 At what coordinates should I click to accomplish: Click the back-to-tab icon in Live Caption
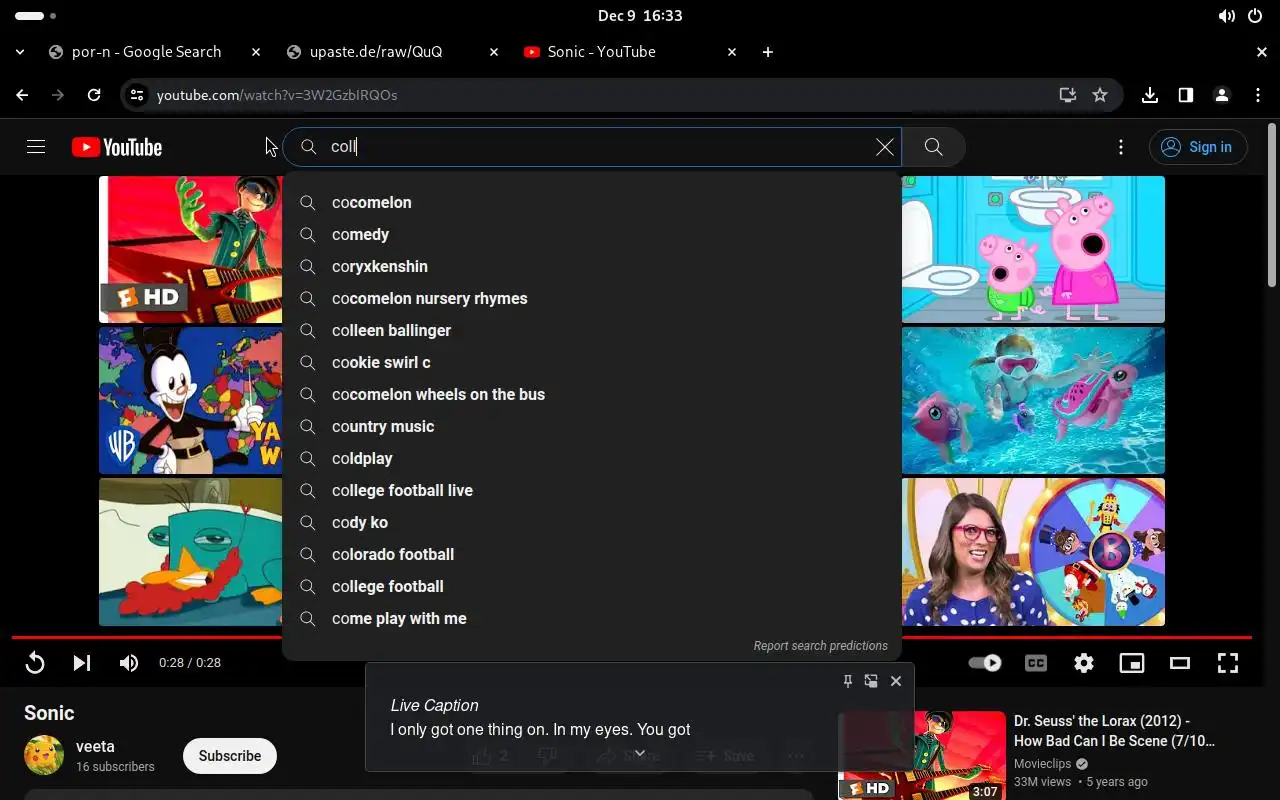pyautogui.click(x=871, y=681)
